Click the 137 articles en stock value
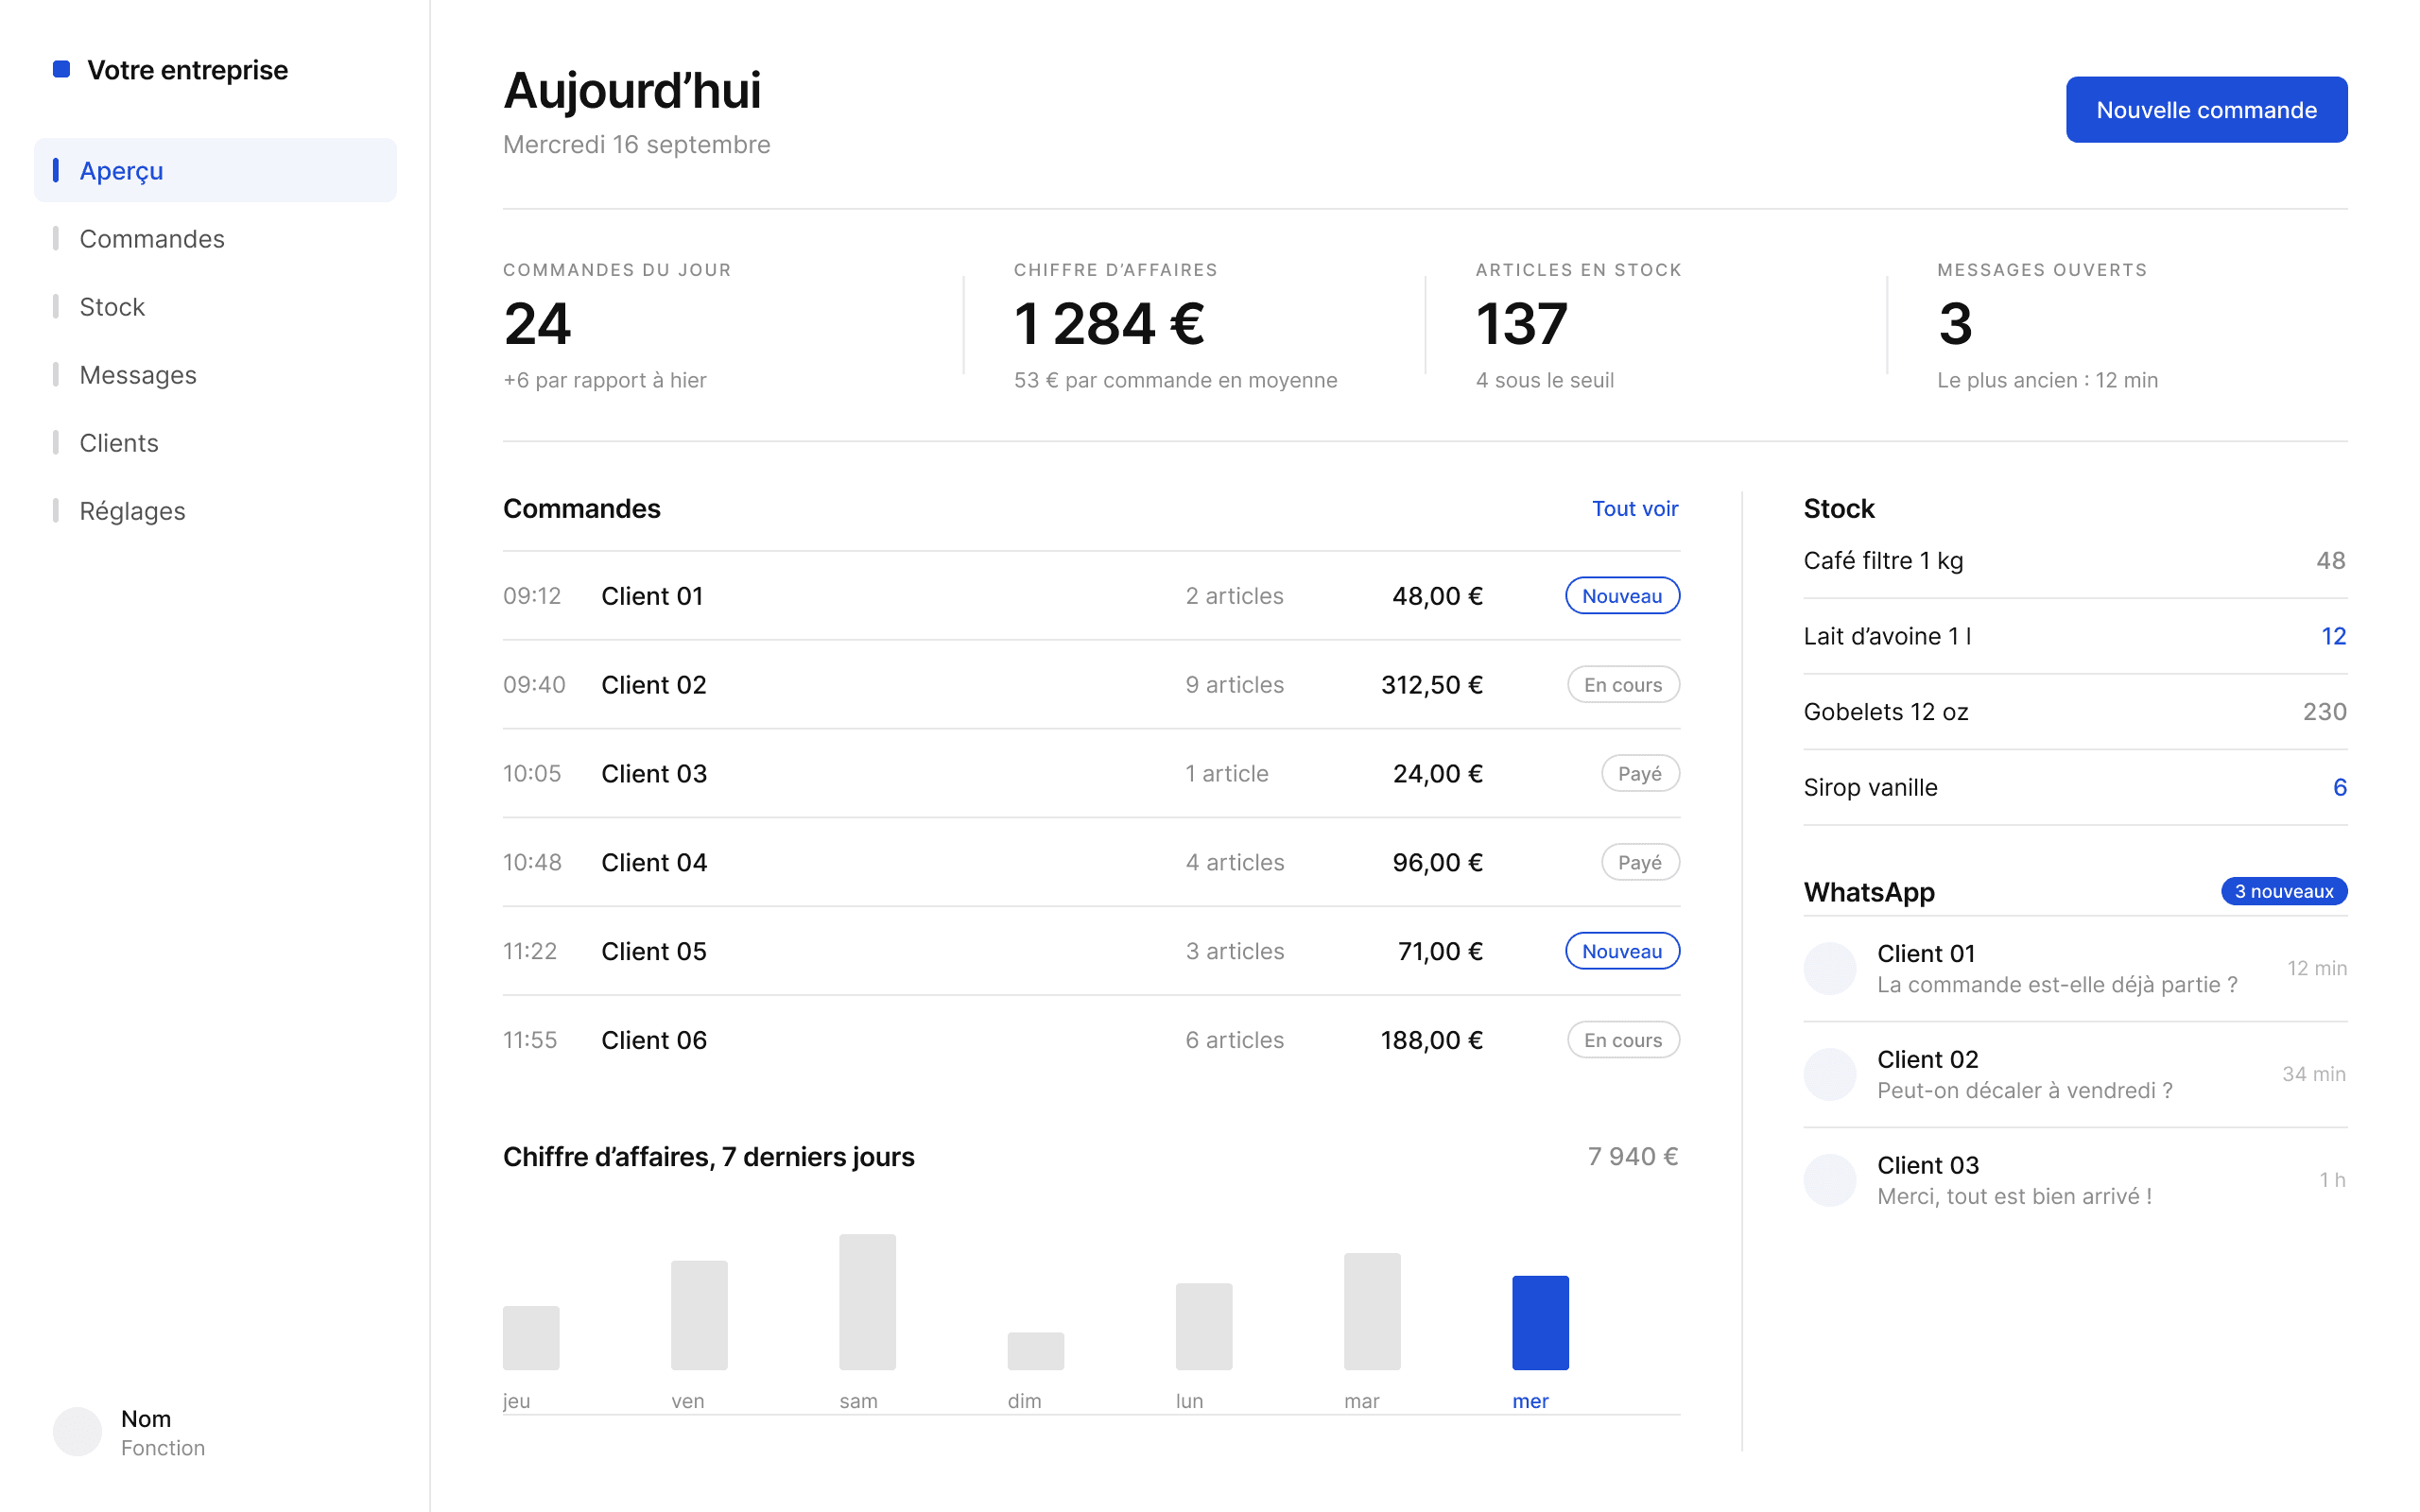 [x=1521, y=324]
